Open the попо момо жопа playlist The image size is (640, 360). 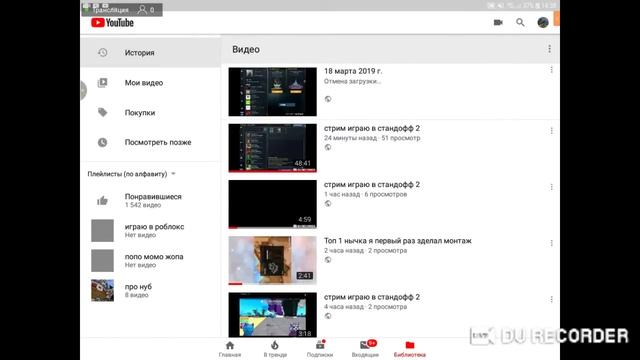pos(151,260)
